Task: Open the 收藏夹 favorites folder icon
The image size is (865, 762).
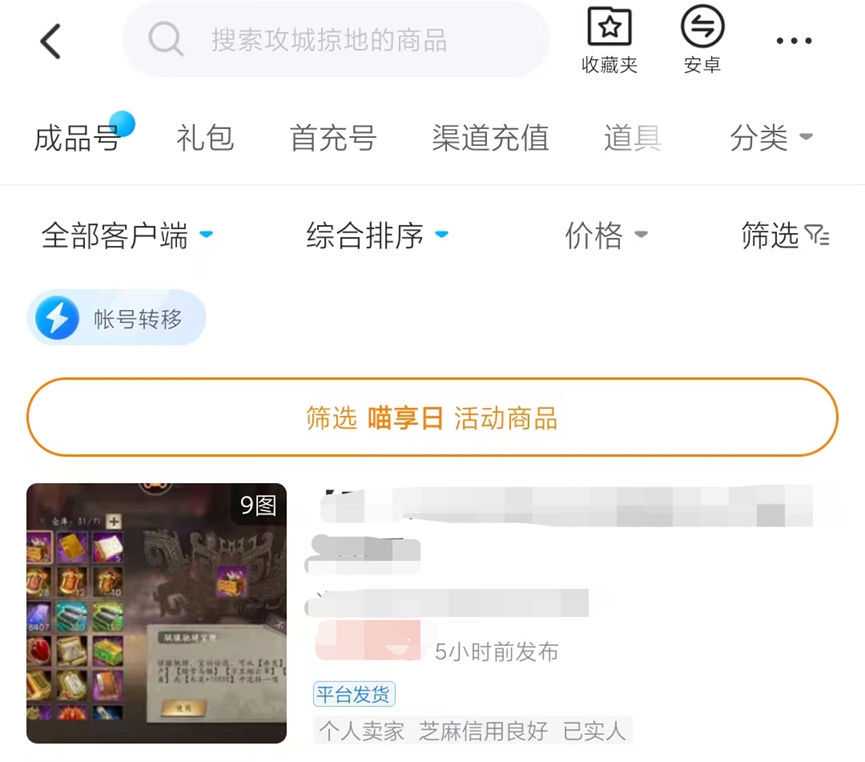Action: [609, 26]
